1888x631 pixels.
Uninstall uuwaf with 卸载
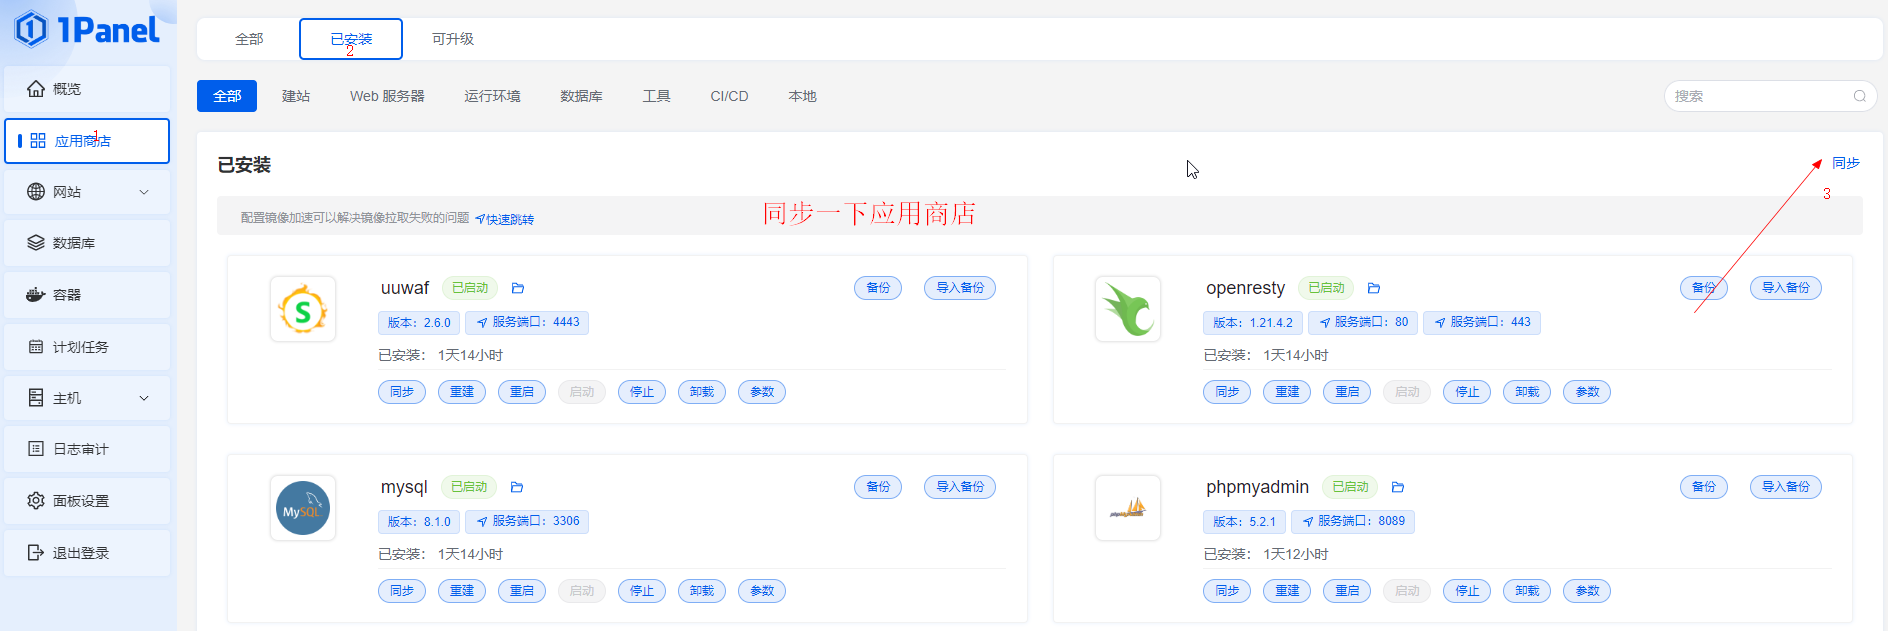pos(702,392)
